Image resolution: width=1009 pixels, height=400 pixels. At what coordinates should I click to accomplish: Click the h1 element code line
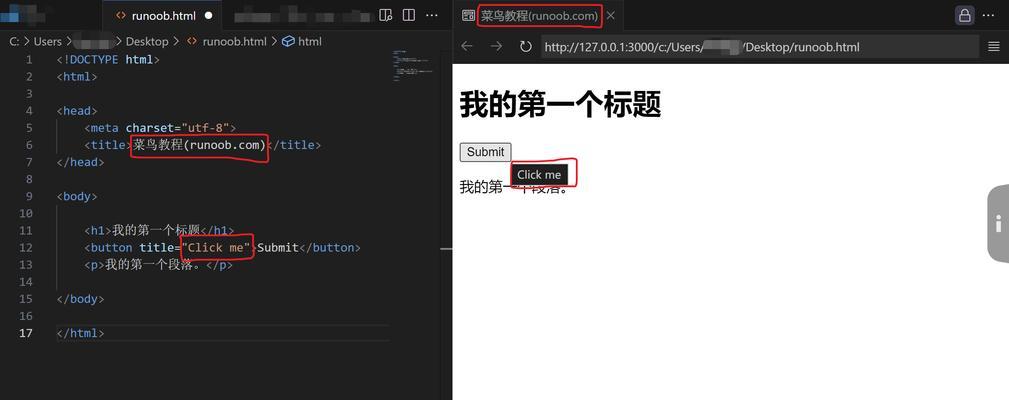[159, 230]
